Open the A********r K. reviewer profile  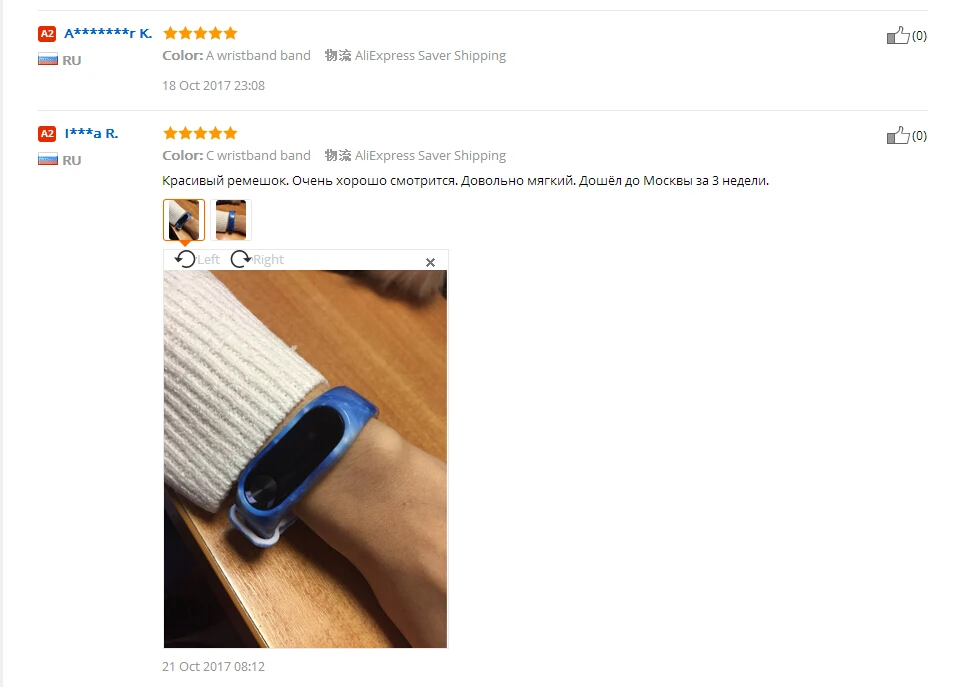tap(108, 33)
